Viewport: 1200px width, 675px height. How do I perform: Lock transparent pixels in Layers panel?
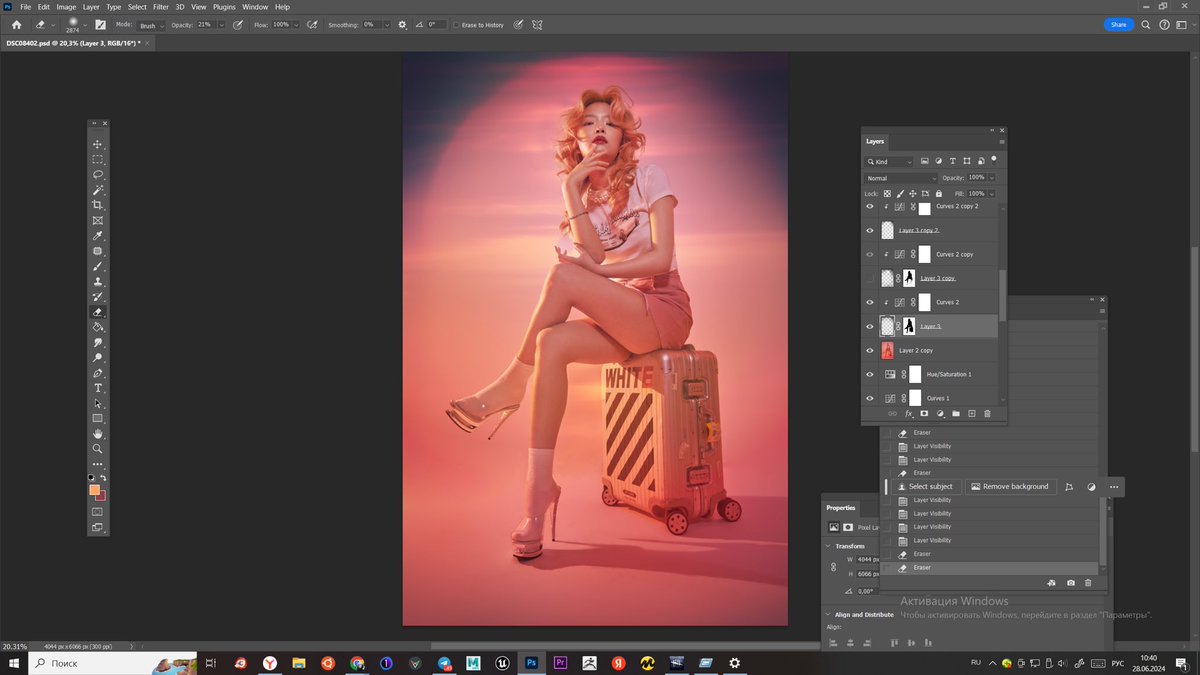(x=886, y=193)
